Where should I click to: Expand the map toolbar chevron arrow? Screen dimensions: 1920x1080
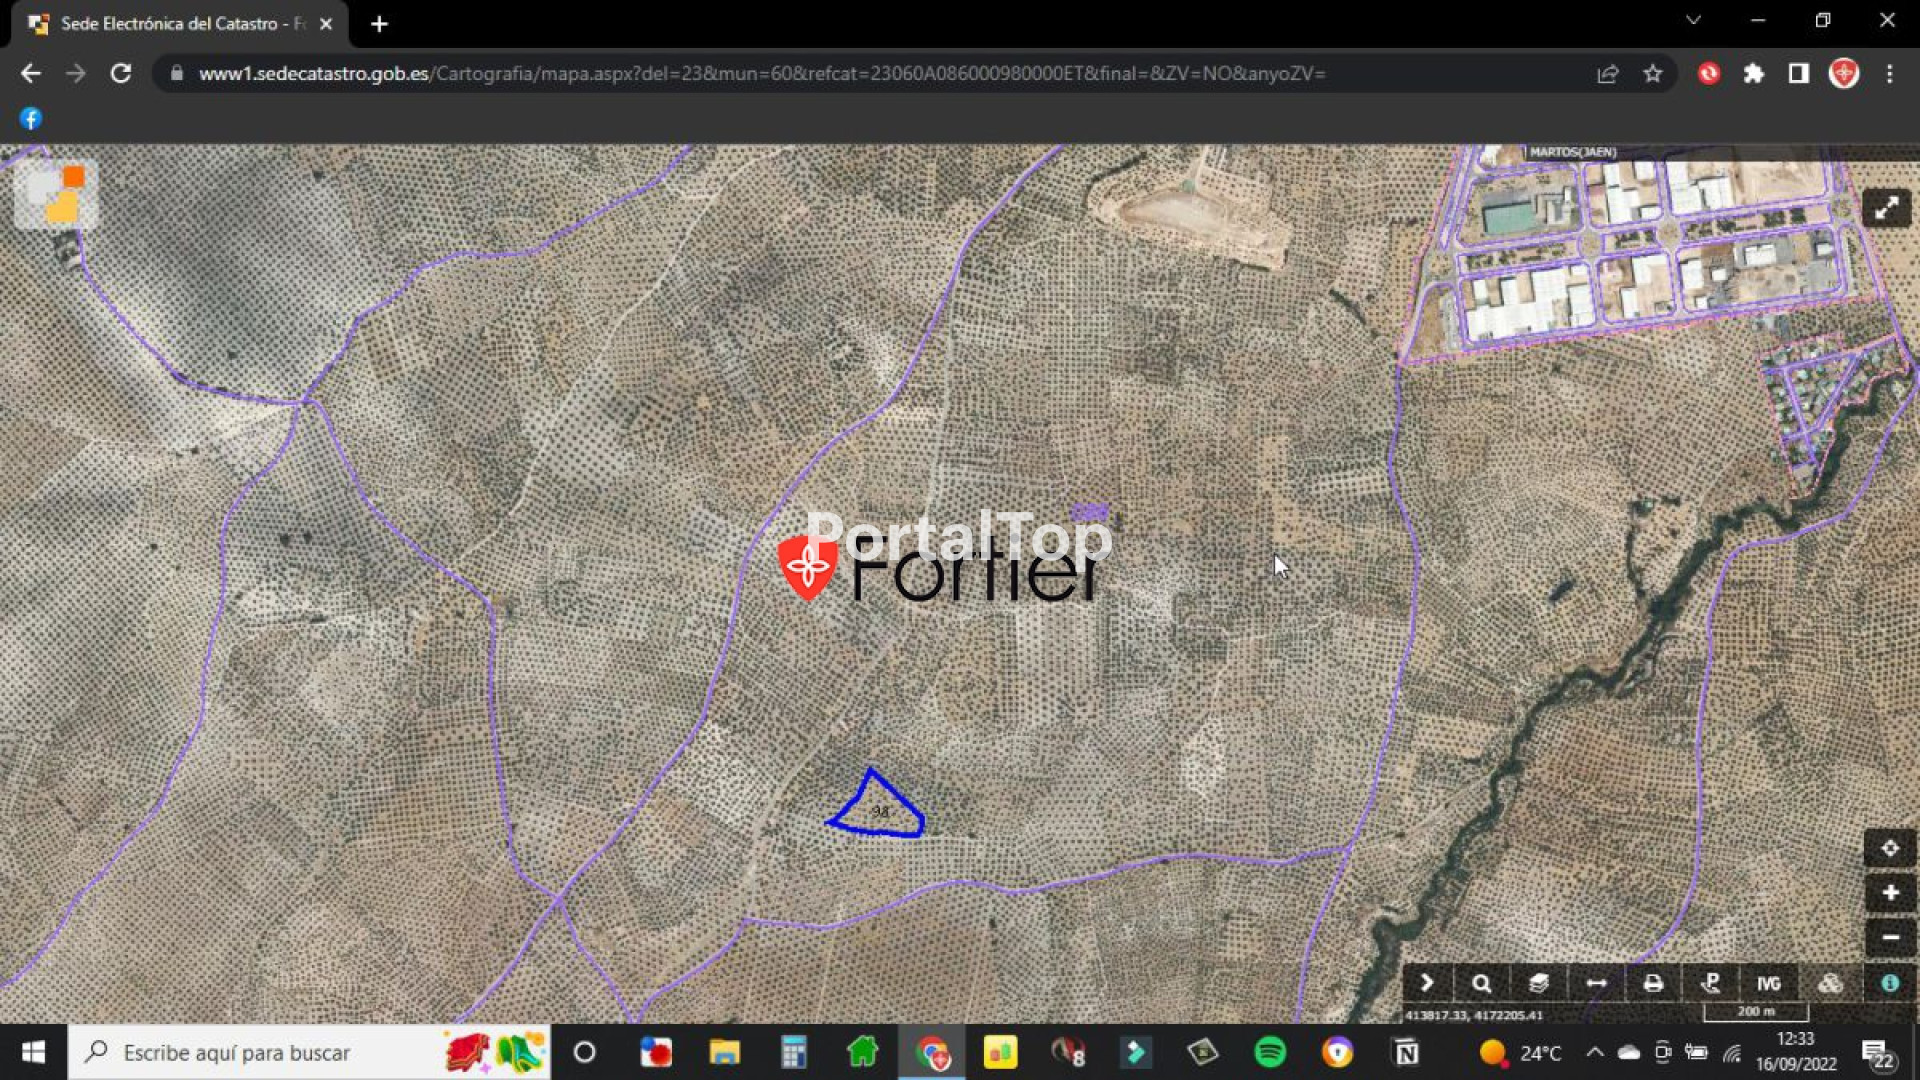[x=1427, y=984]
